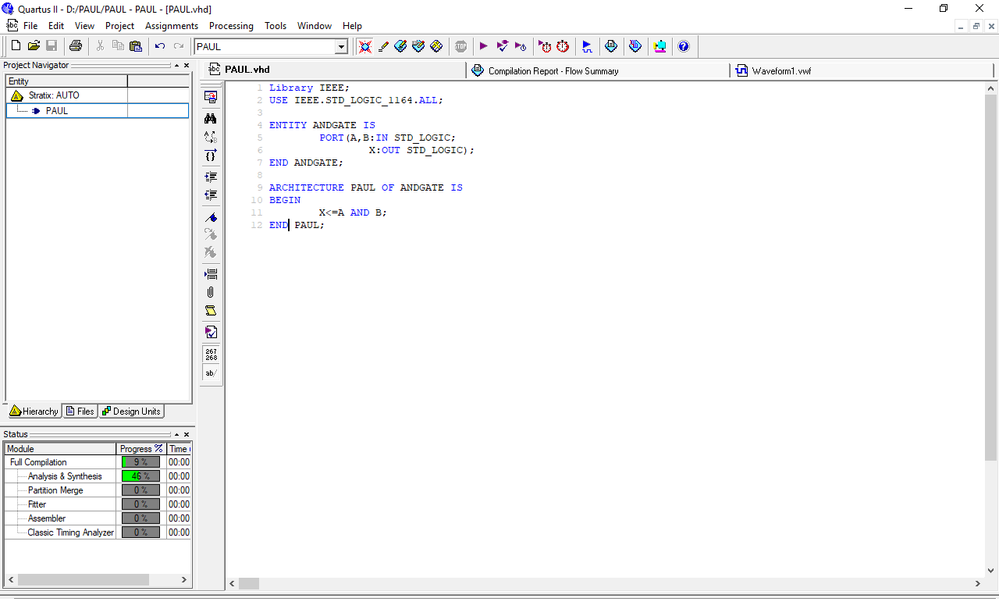Image resolution: width=999 pixels, height=599 pixels.
Task: Open the project name dropdown showing PAUL
Action: point(341,47)
